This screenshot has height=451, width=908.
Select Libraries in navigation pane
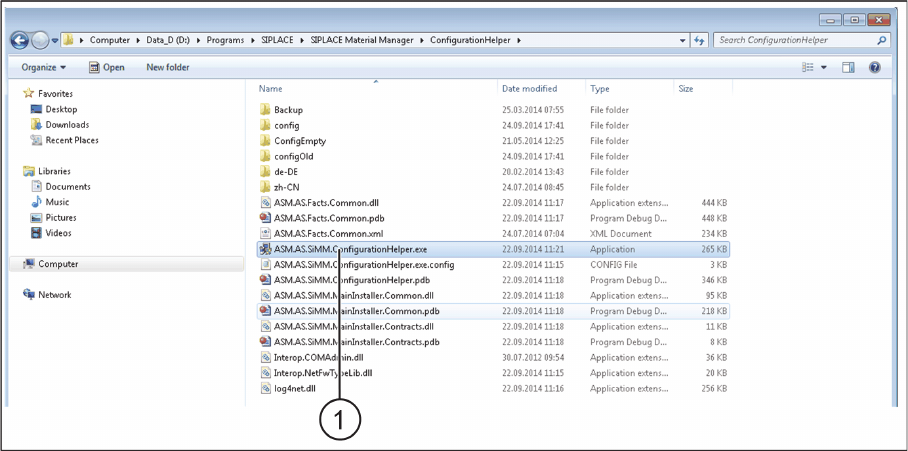(47, 171)
